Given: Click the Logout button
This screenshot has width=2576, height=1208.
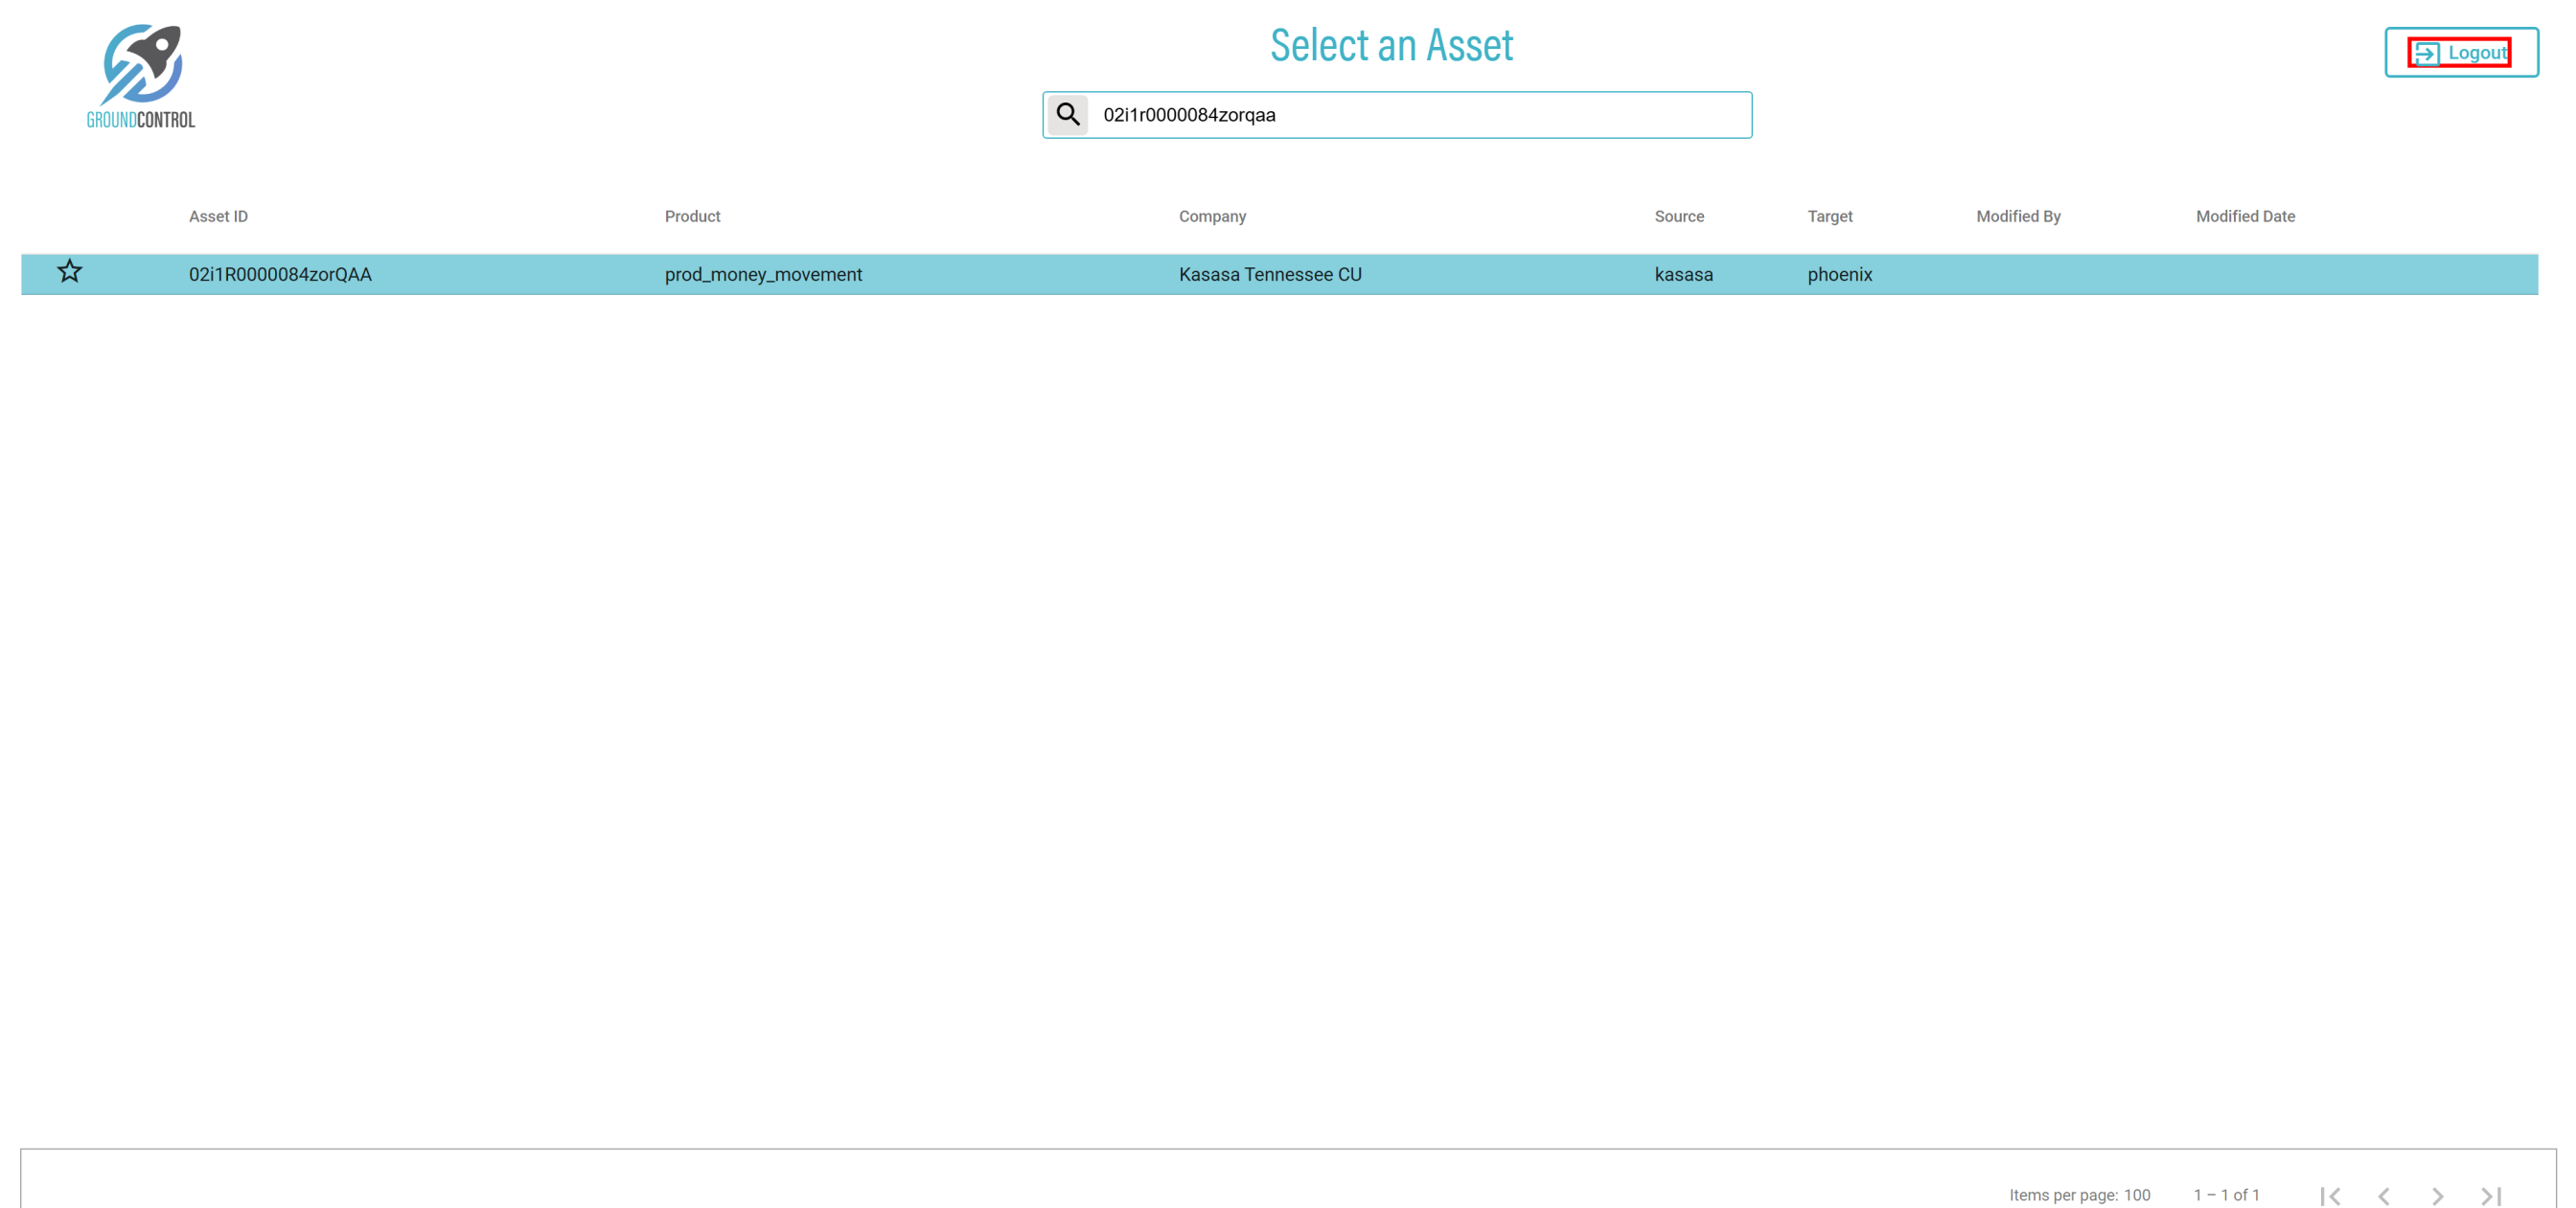Looking at the screenshot, I should (x=2460, y=53).
